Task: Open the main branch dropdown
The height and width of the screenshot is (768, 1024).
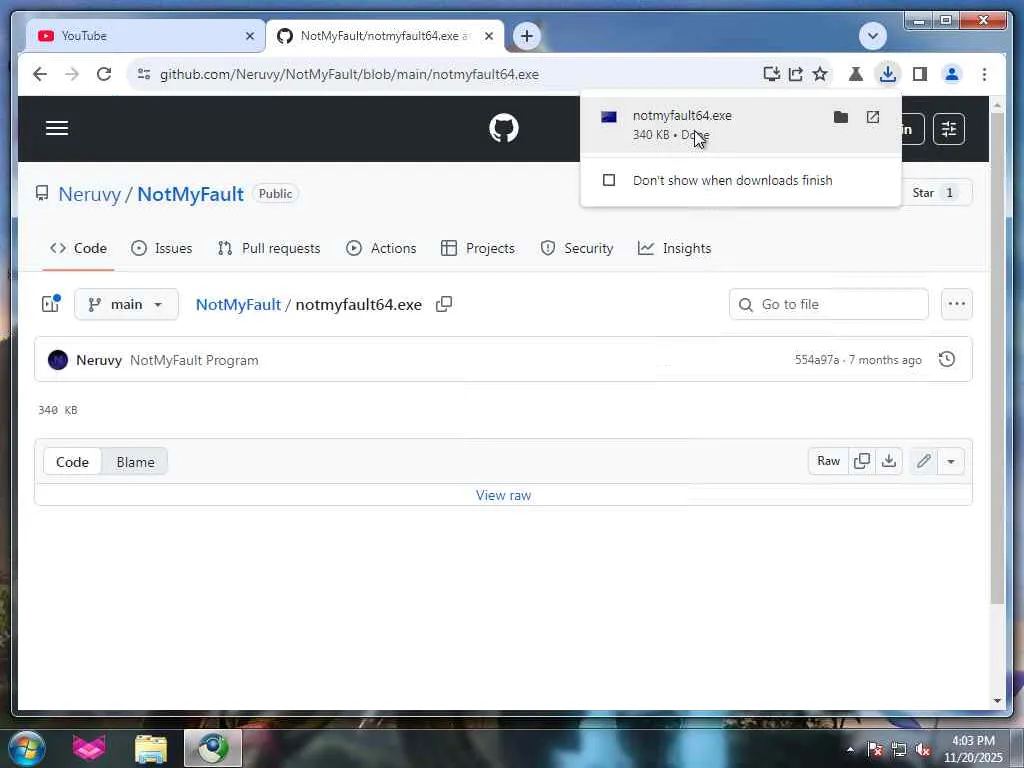Action: click(126, 304)
